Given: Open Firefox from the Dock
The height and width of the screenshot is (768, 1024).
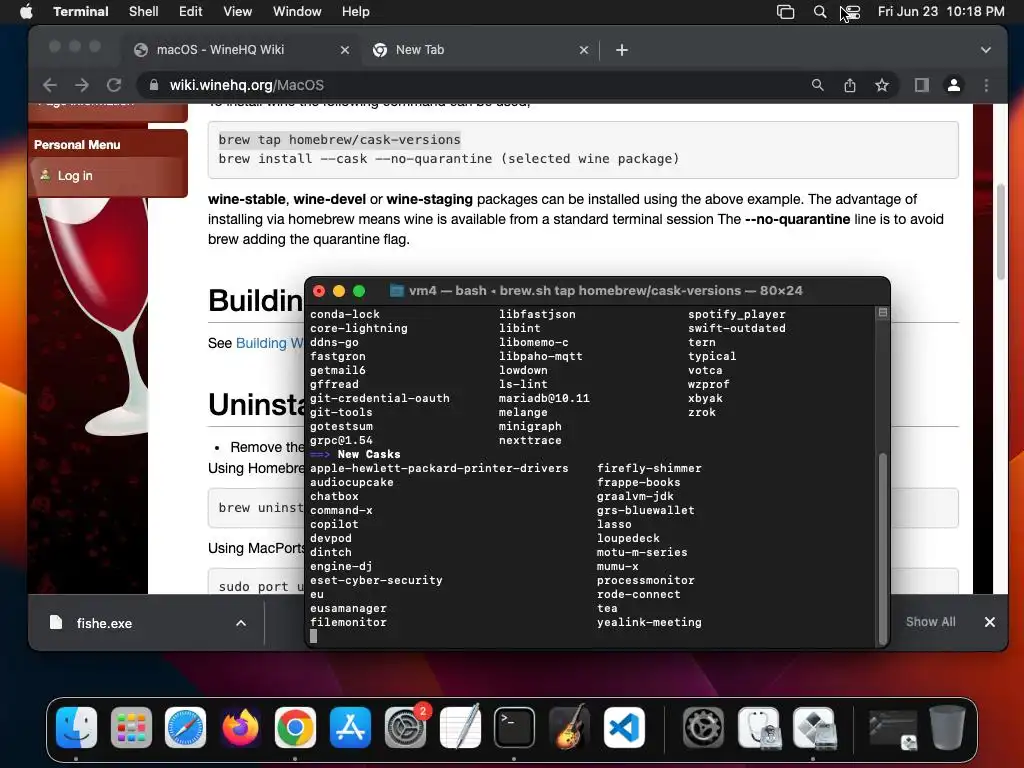Looking at the screenshot, I should [240, 728].
